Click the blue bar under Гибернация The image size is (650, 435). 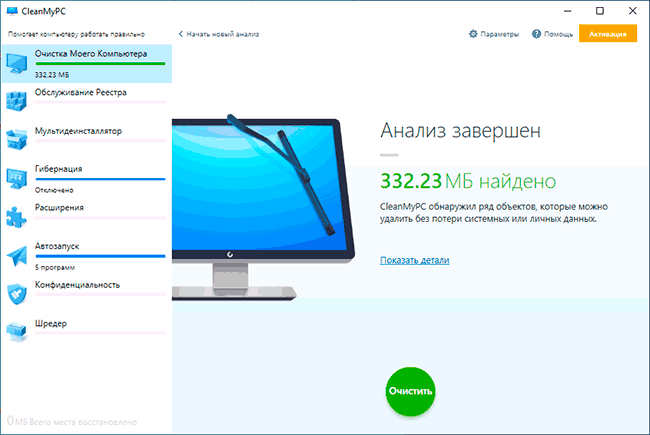pyautogui.click(x=100, y=179)
